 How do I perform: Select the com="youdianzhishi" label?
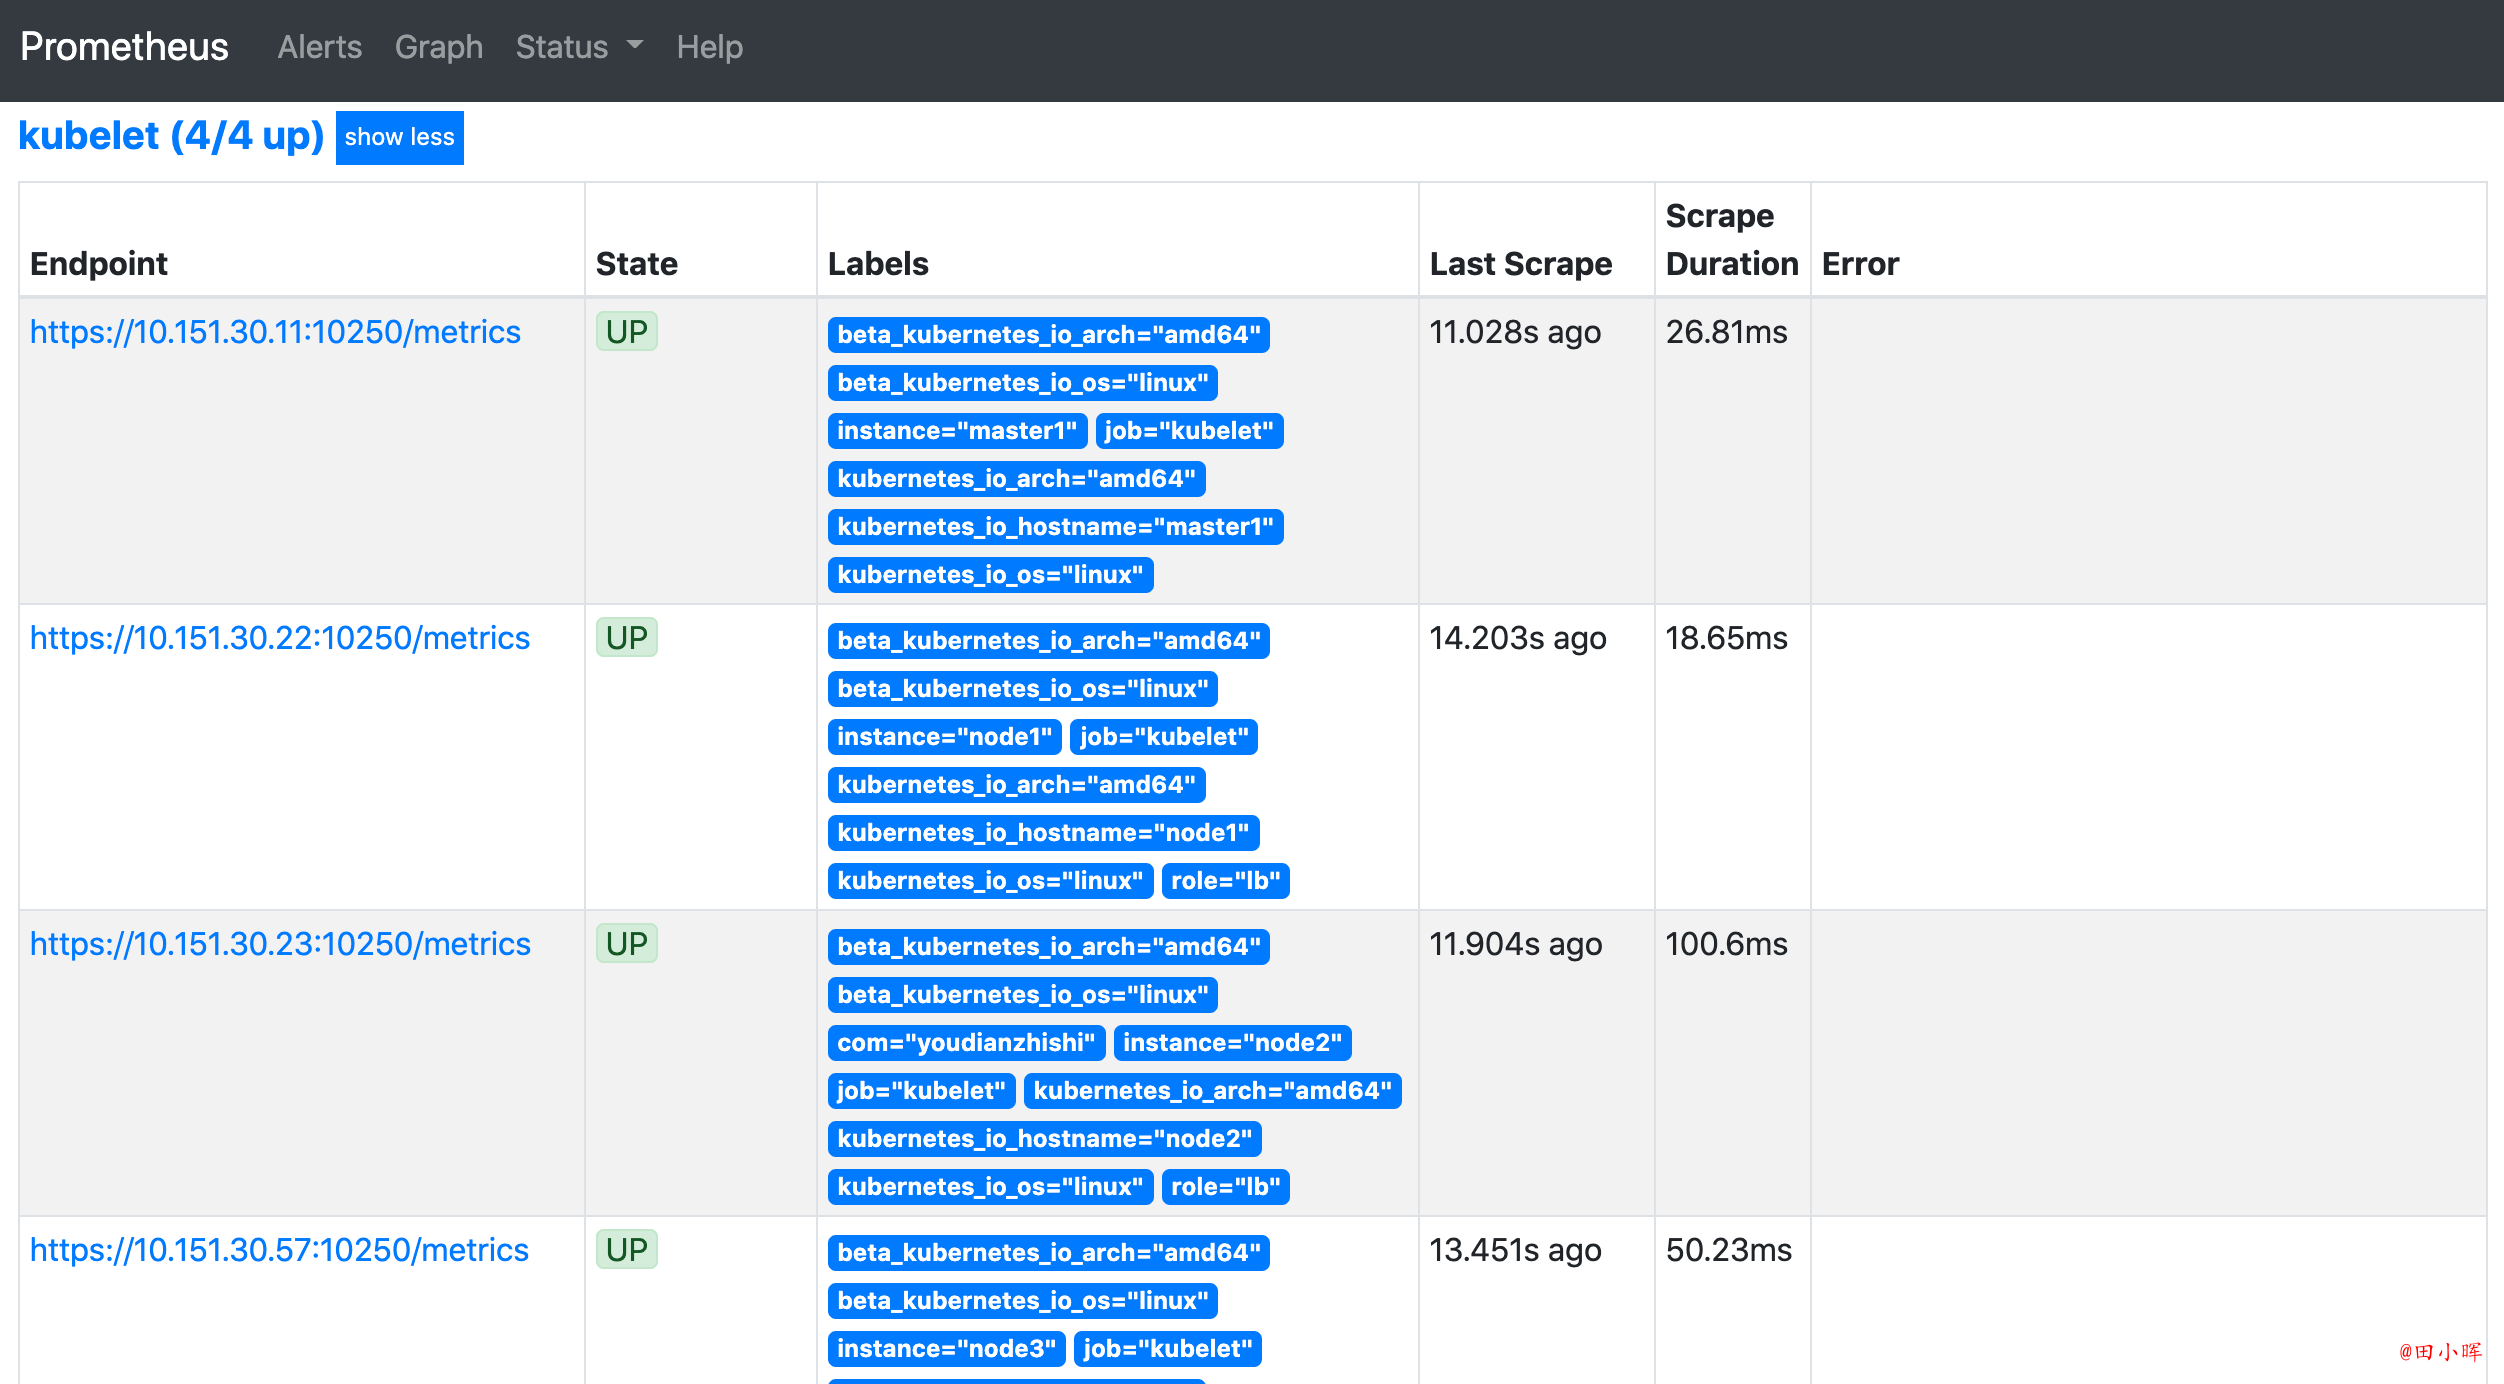(966, 1043)
